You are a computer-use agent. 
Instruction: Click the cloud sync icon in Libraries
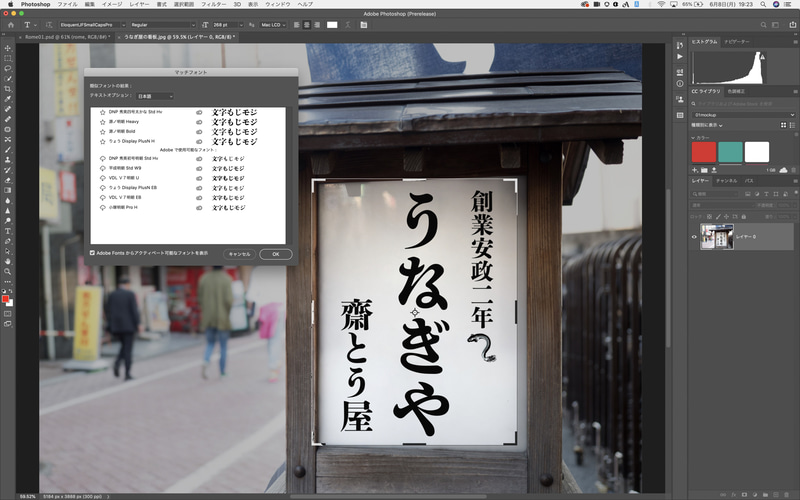783,170
